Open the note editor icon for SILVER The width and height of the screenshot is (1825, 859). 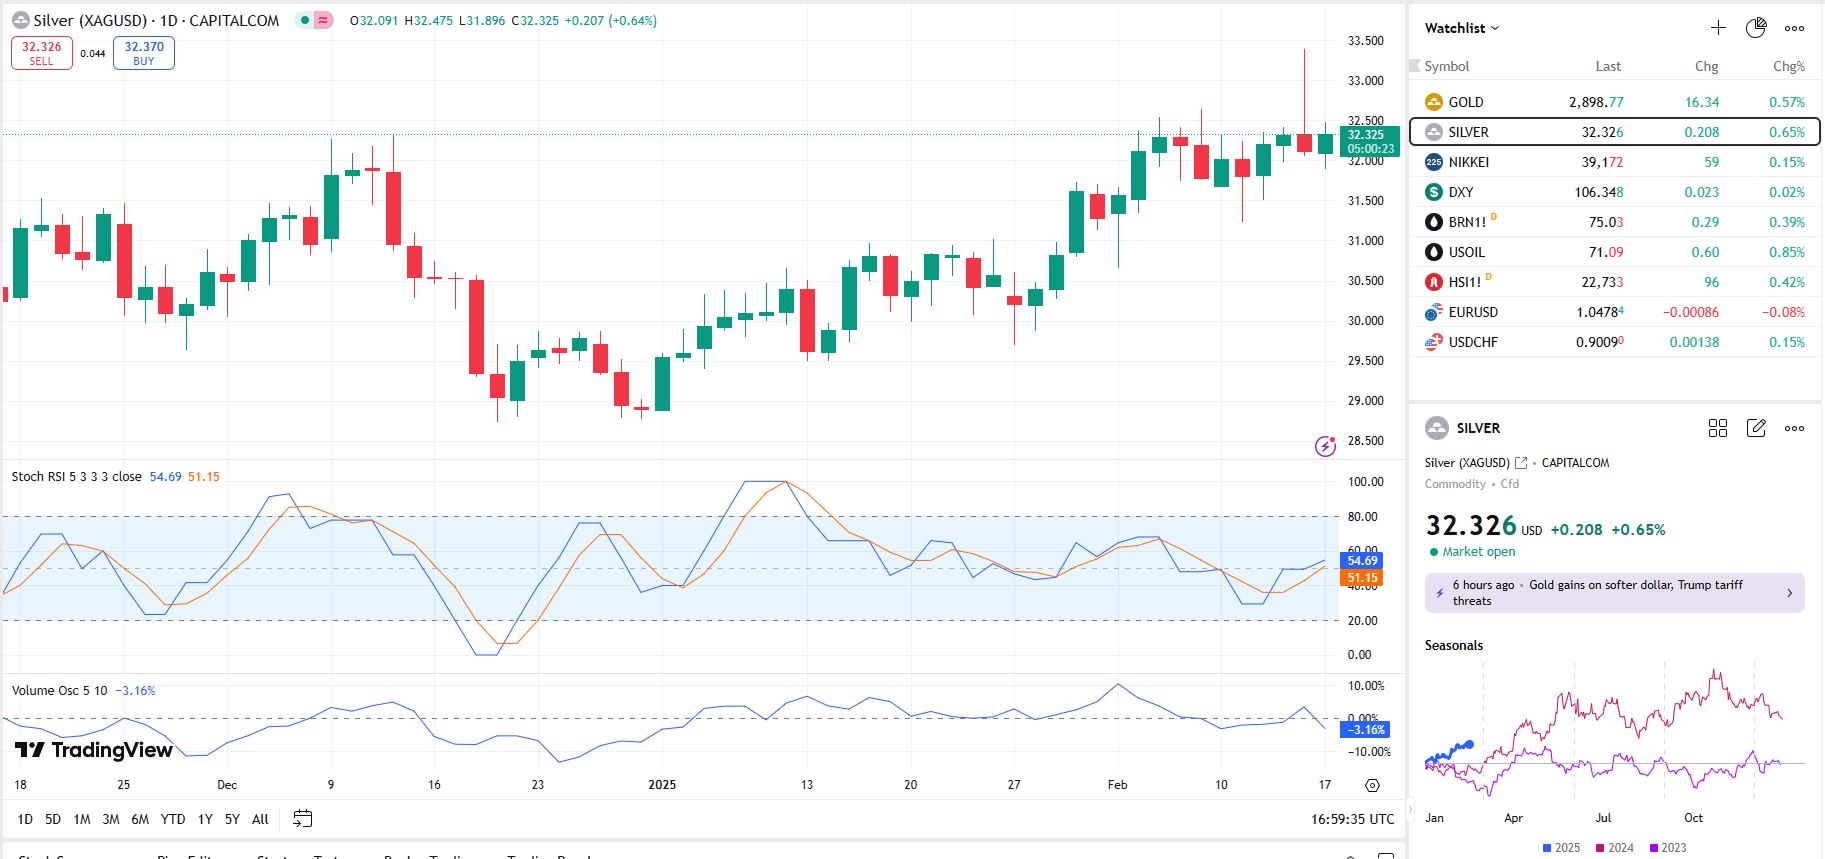click(x=1756, y=428)
